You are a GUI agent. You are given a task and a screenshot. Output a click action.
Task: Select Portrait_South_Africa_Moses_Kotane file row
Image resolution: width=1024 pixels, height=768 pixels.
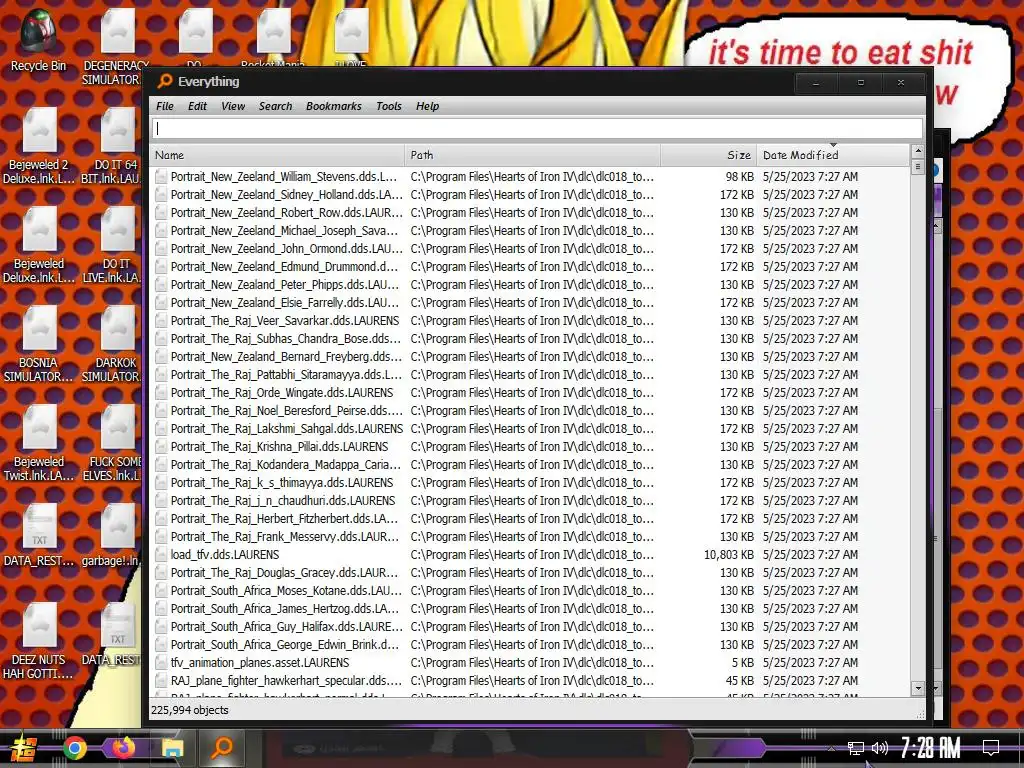(x=530, y=590)
